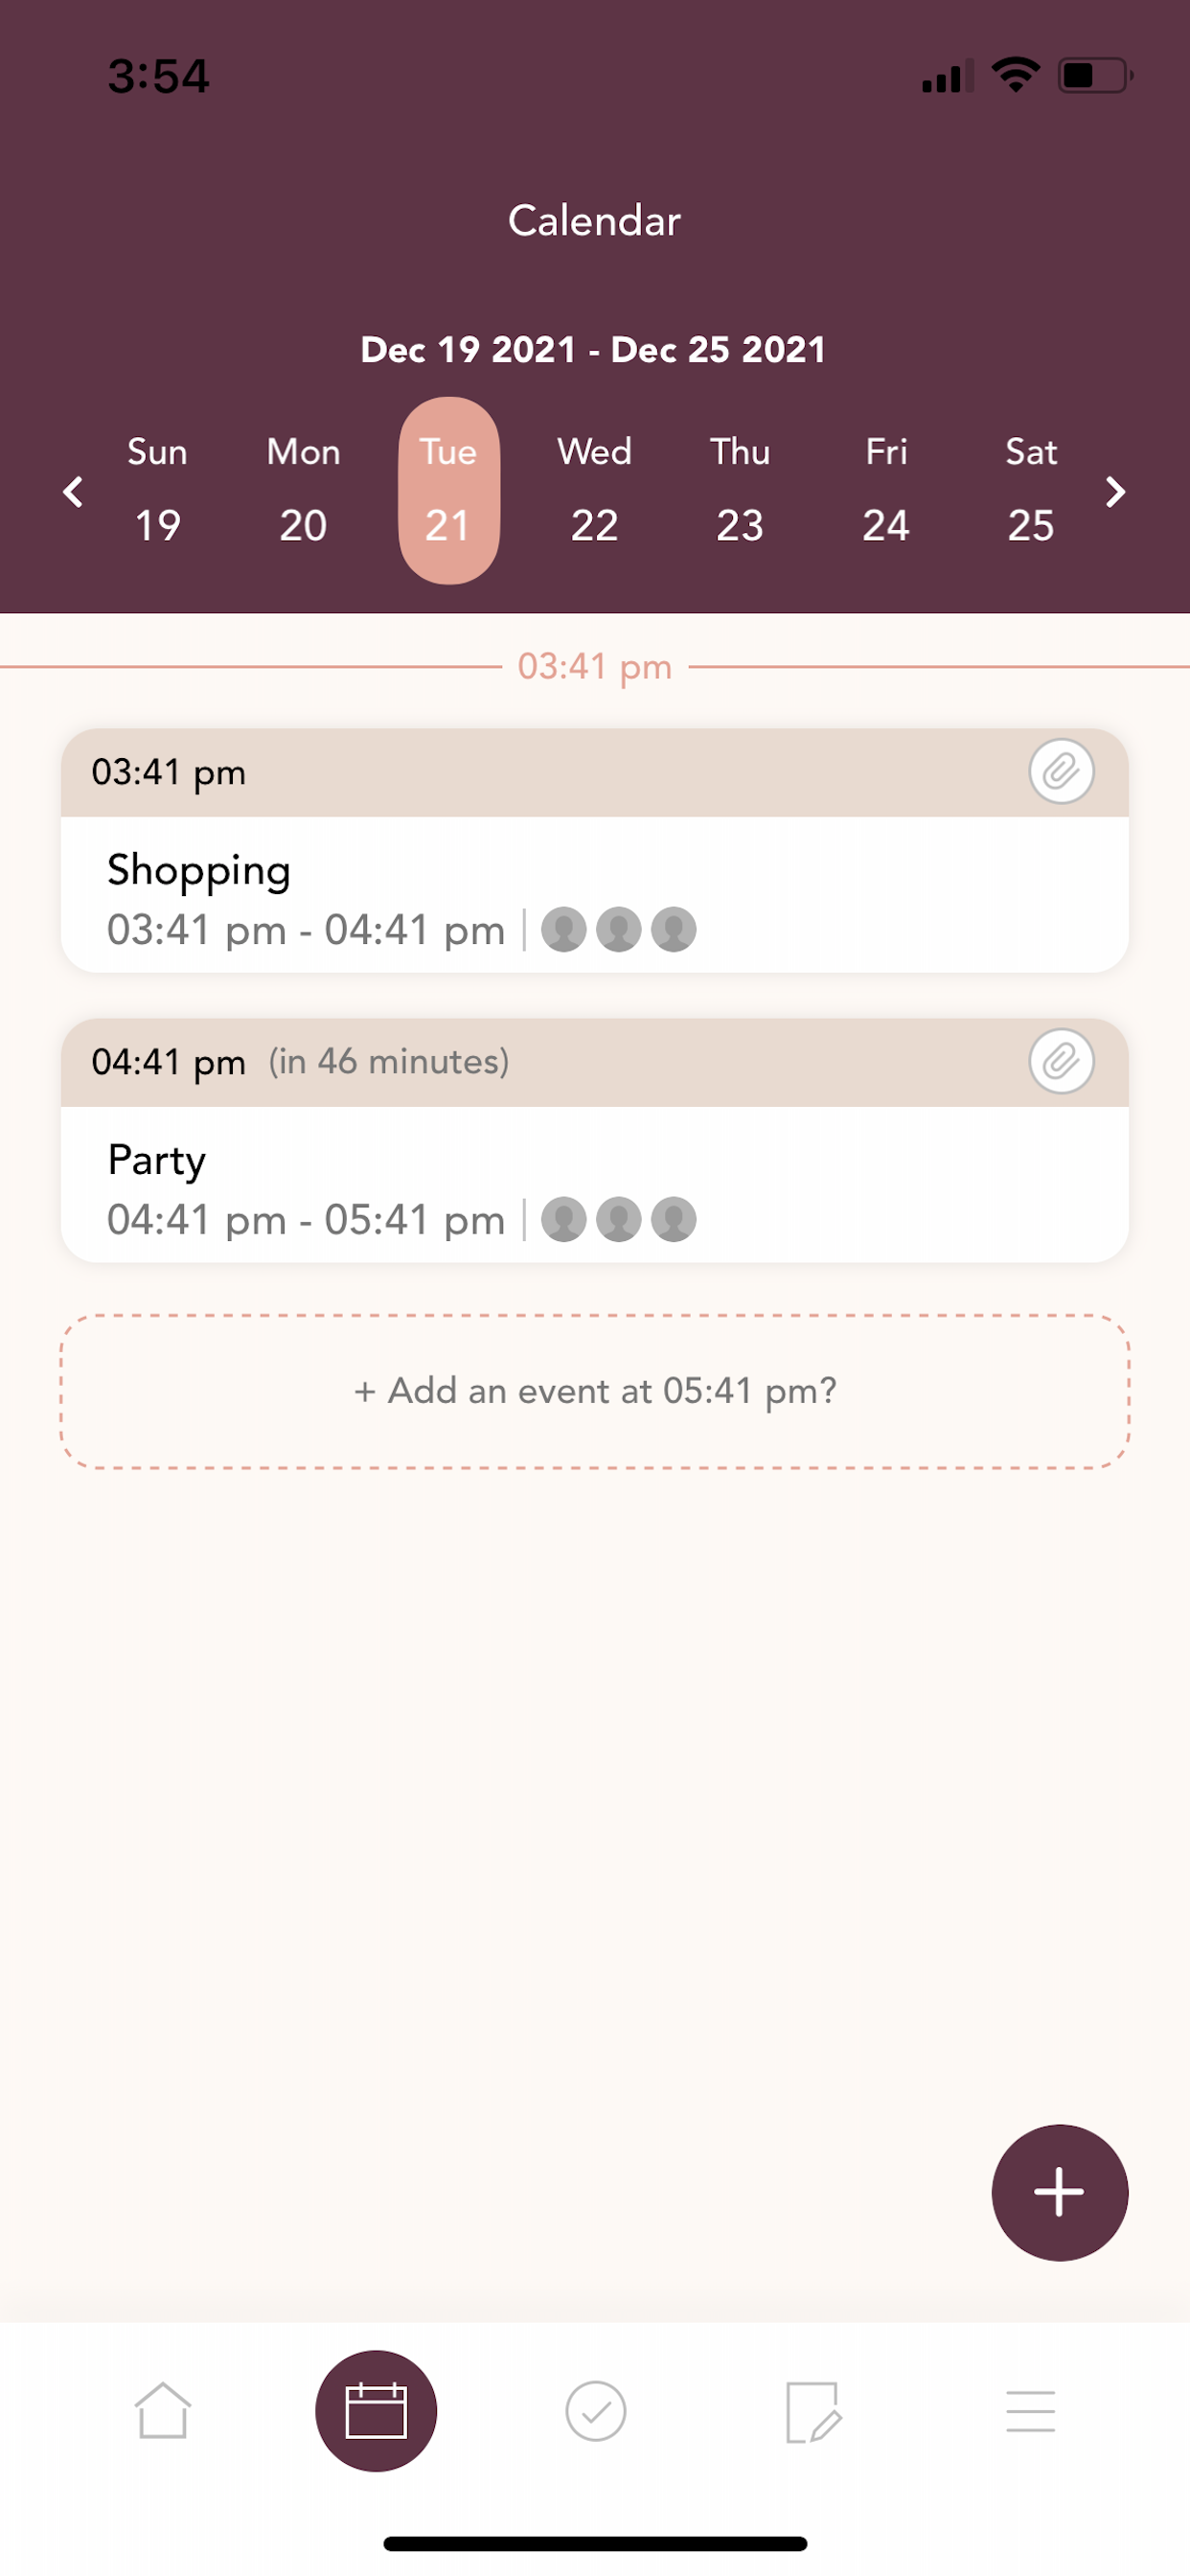The height and width of the screenshot is (2576, 1190).
Task: Go to next week arrow
Action: click(1116, 491)
